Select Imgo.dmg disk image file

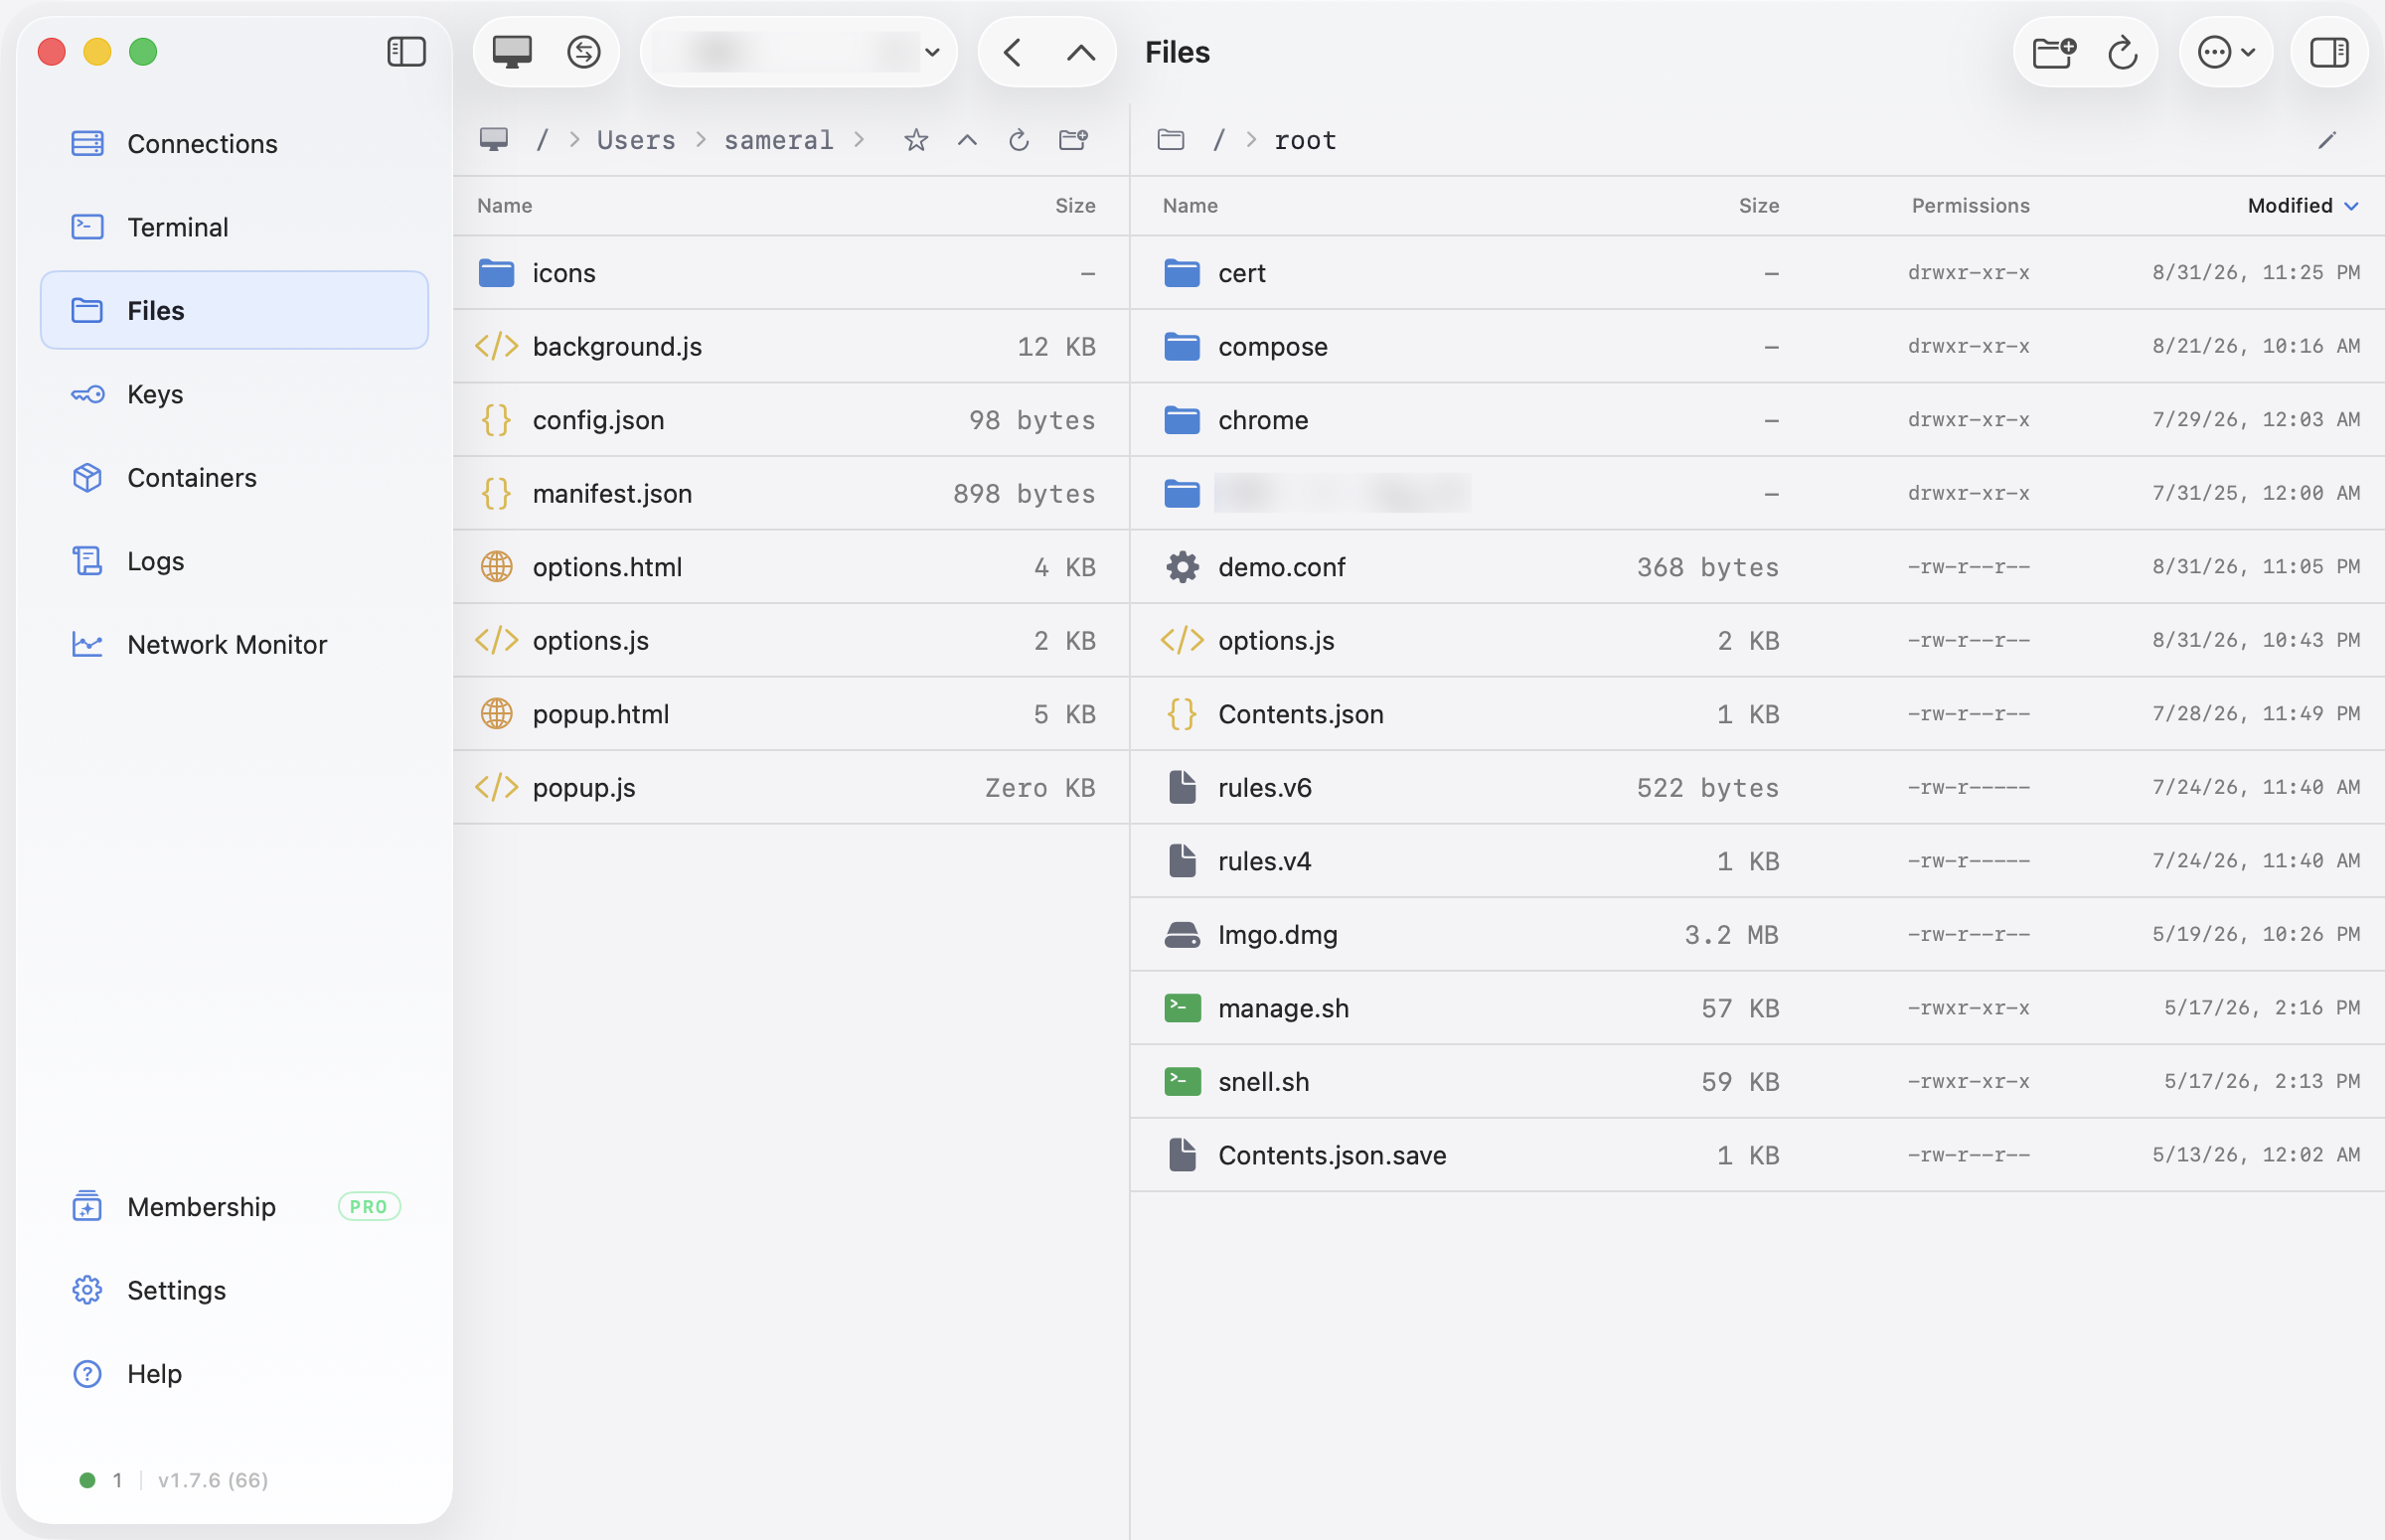coord(1757,934)
